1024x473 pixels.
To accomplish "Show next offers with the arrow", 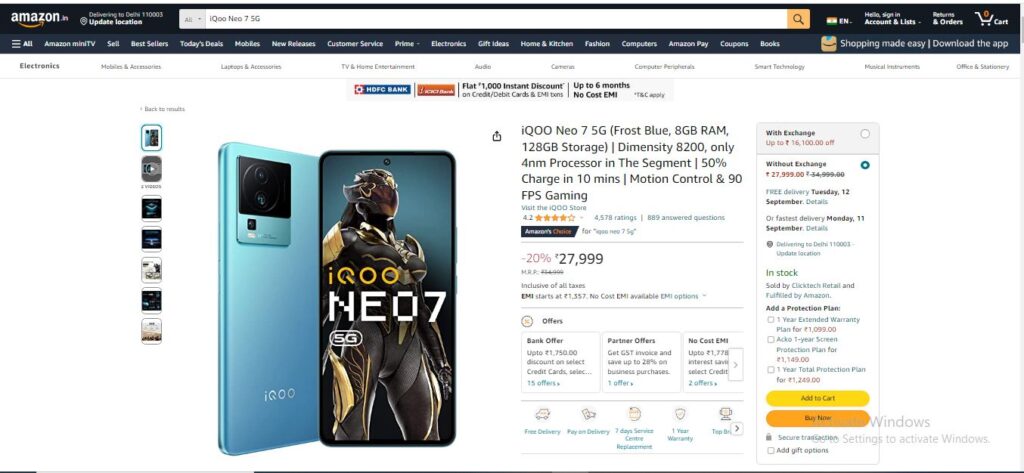I will click(x=735, y=365).
